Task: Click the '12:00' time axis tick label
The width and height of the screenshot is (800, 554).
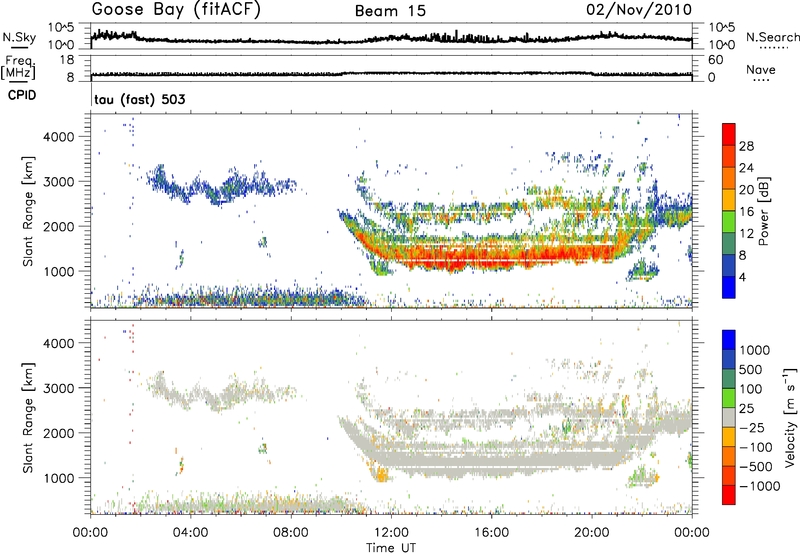Action: coord(391,533)
